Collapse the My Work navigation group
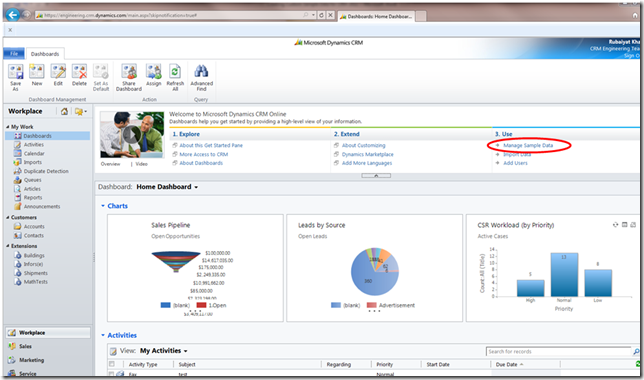 click(x=8, y=127)
